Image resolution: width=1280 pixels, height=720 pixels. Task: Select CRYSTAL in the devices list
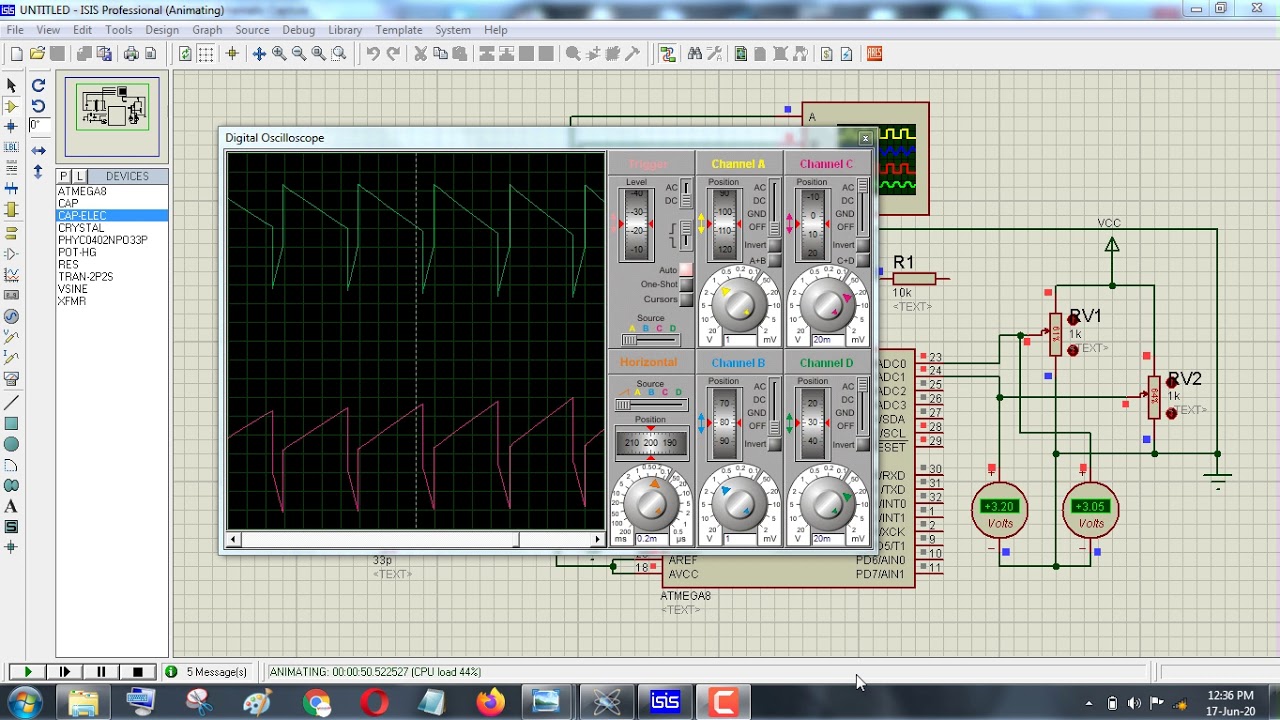pyautogui.click(x=81, y=228)
